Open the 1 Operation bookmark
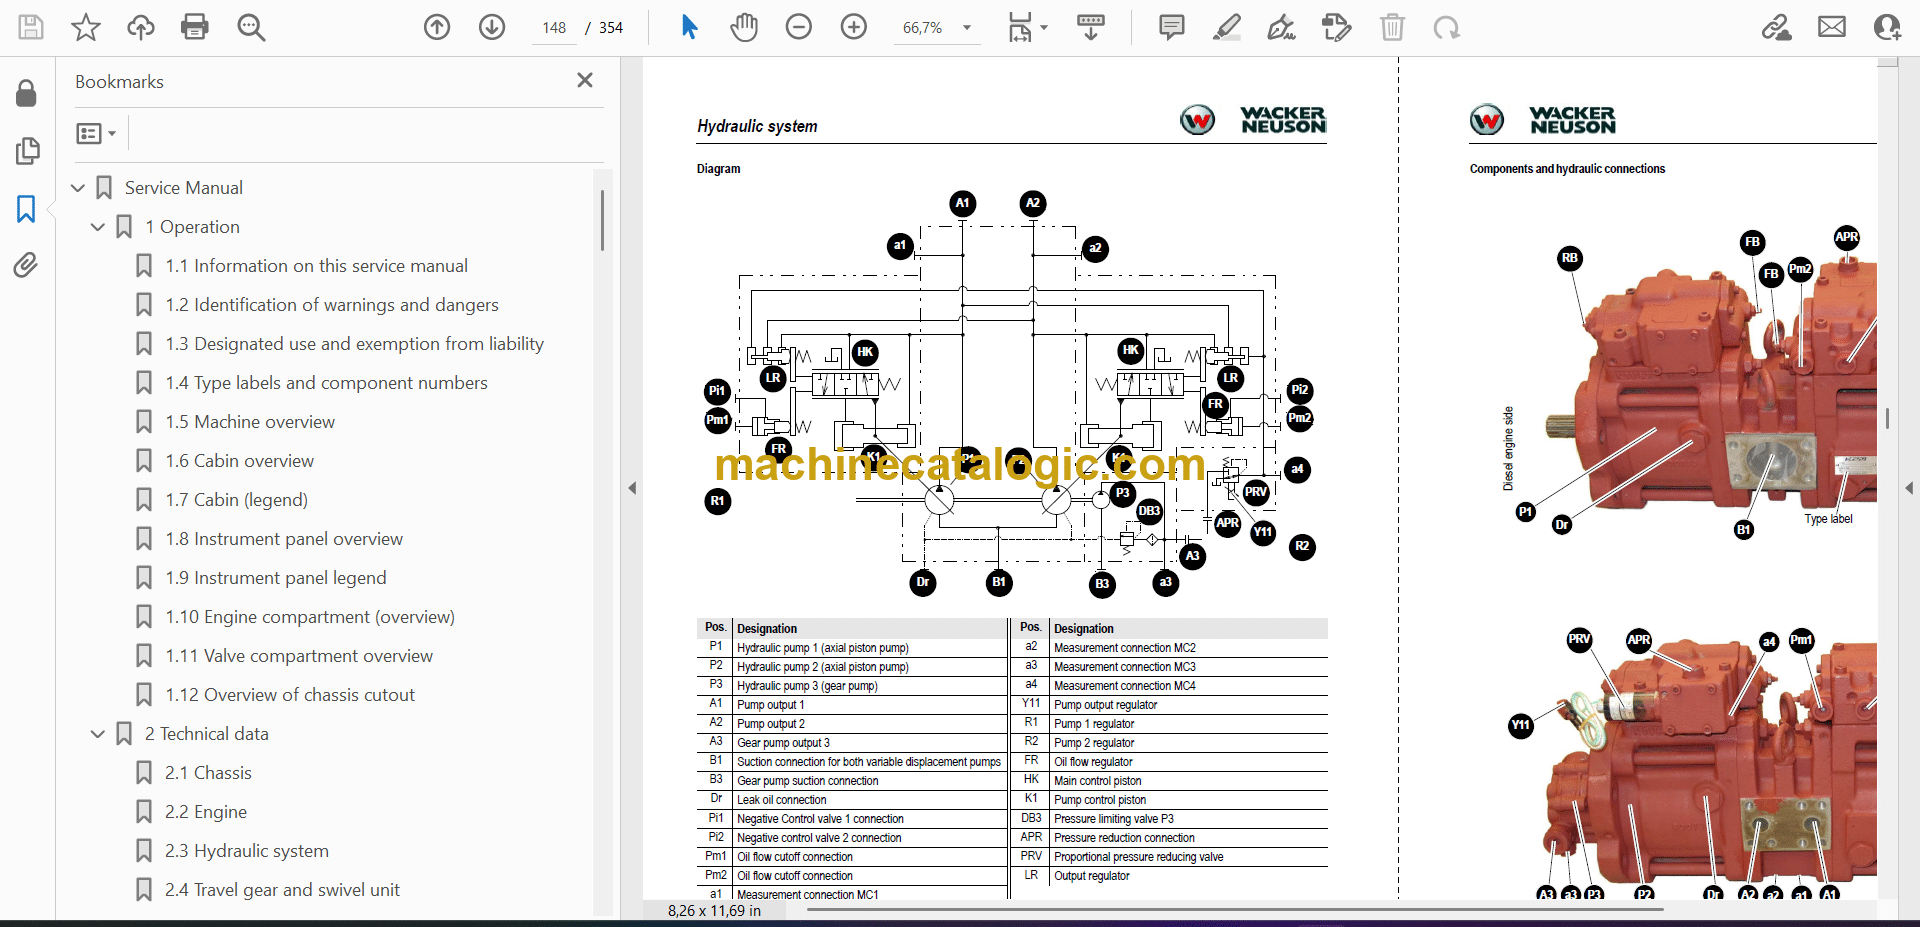The height and width of the screenshot is (927, 1920). pyautogui.click(x=192, y=227)
